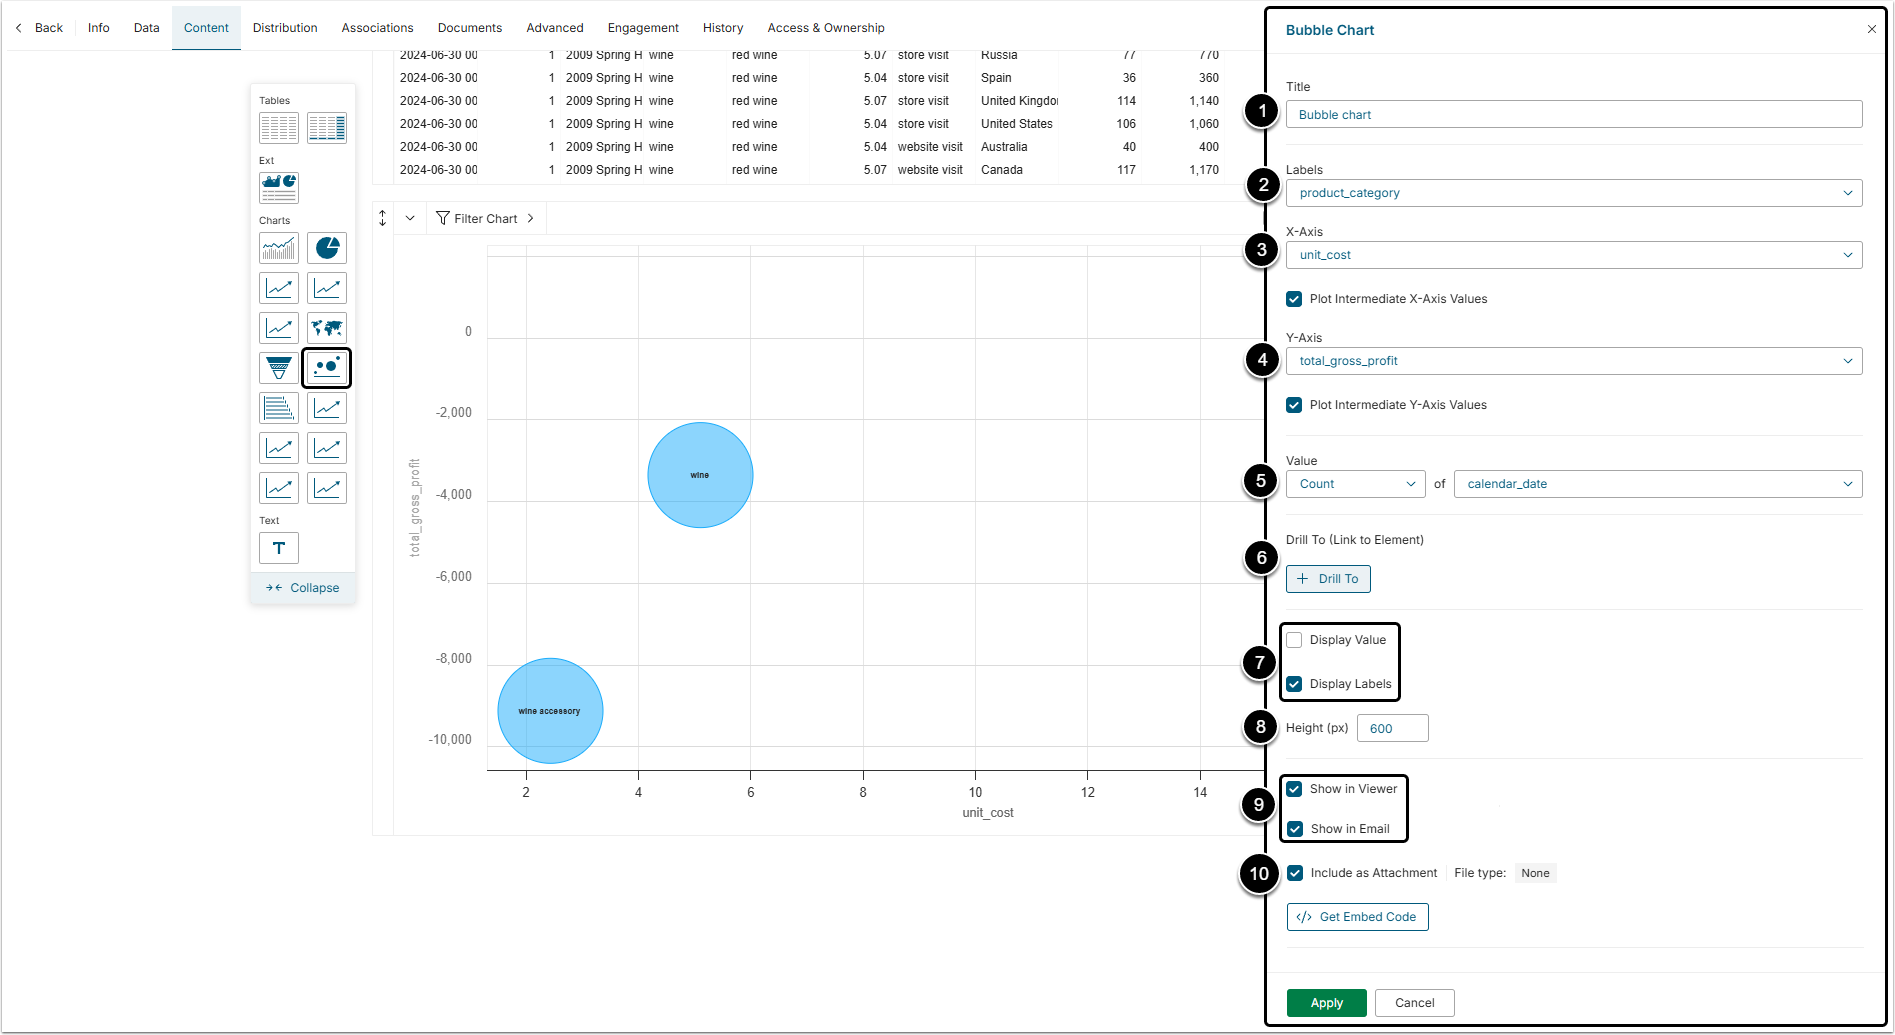Click the wine bubble in the chart
1895x1035 pixels.
700,475
